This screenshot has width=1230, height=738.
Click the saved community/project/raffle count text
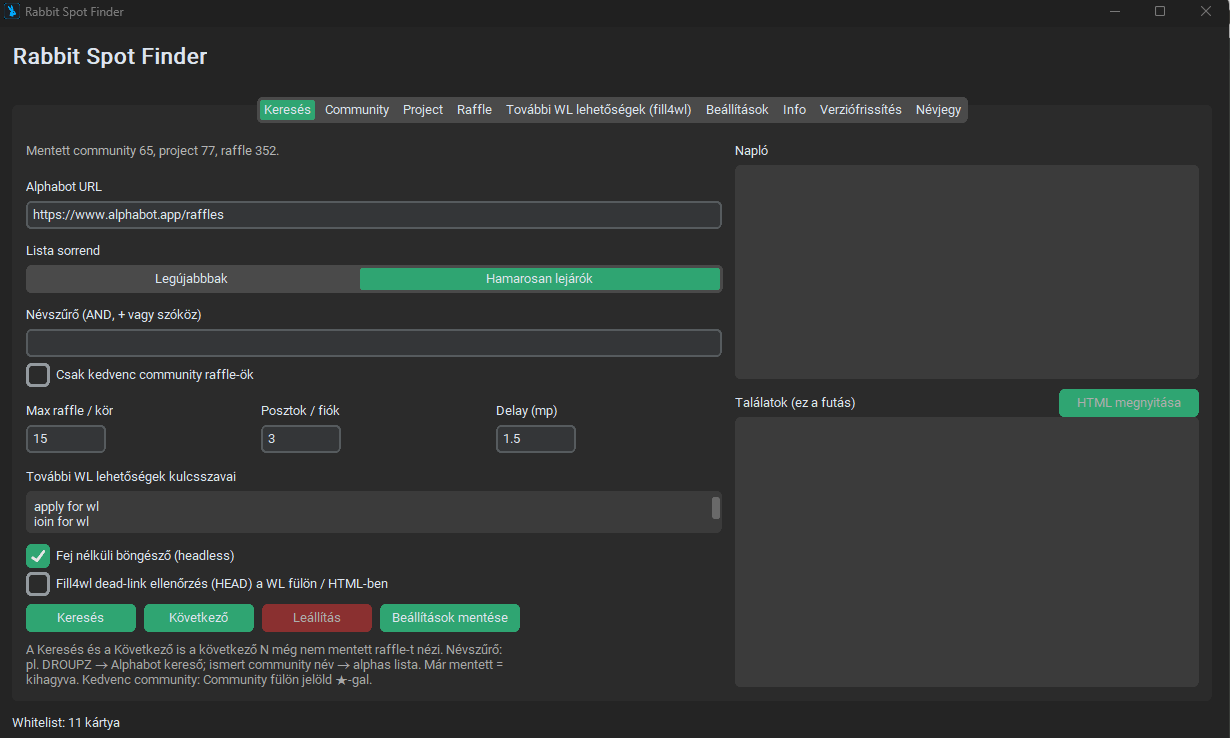[x=153, y=151]
